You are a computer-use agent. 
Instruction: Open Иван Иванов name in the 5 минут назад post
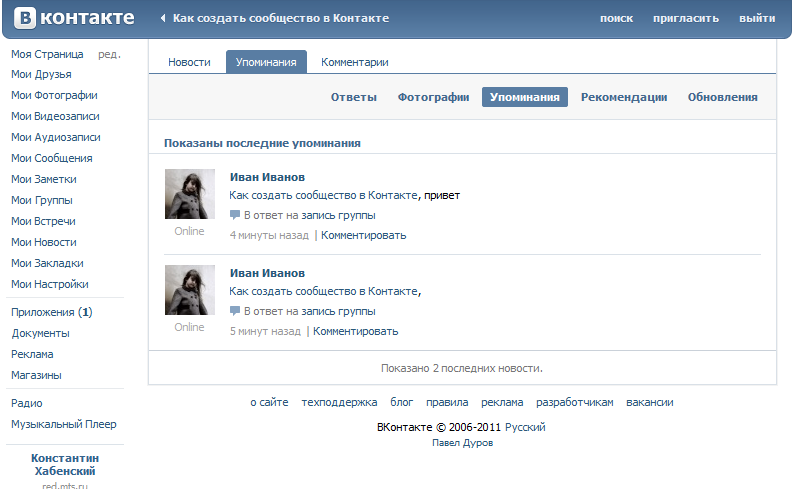(267, 273)
